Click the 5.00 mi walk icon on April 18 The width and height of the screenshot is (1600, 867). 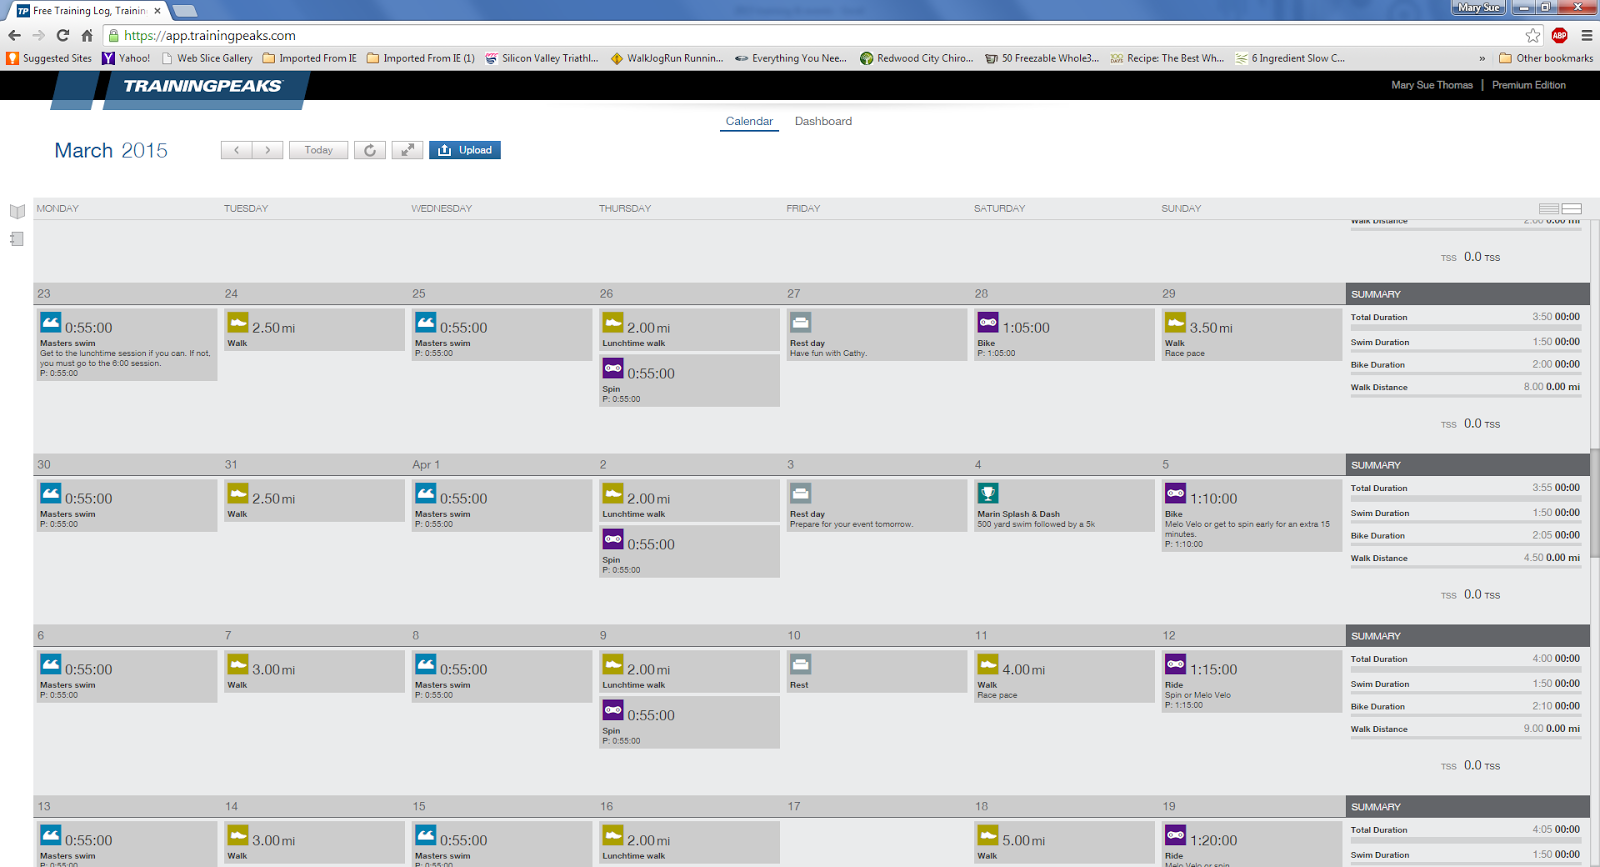tap(988, 836)
